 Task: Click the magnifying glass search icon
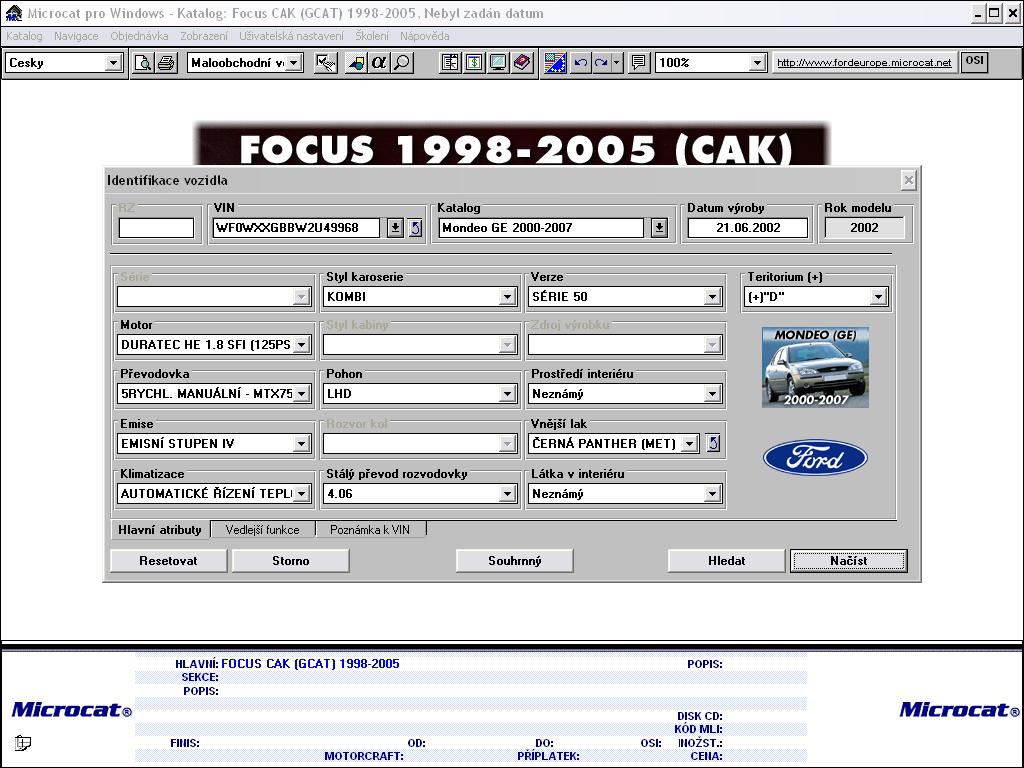click(x=402, y=63)
